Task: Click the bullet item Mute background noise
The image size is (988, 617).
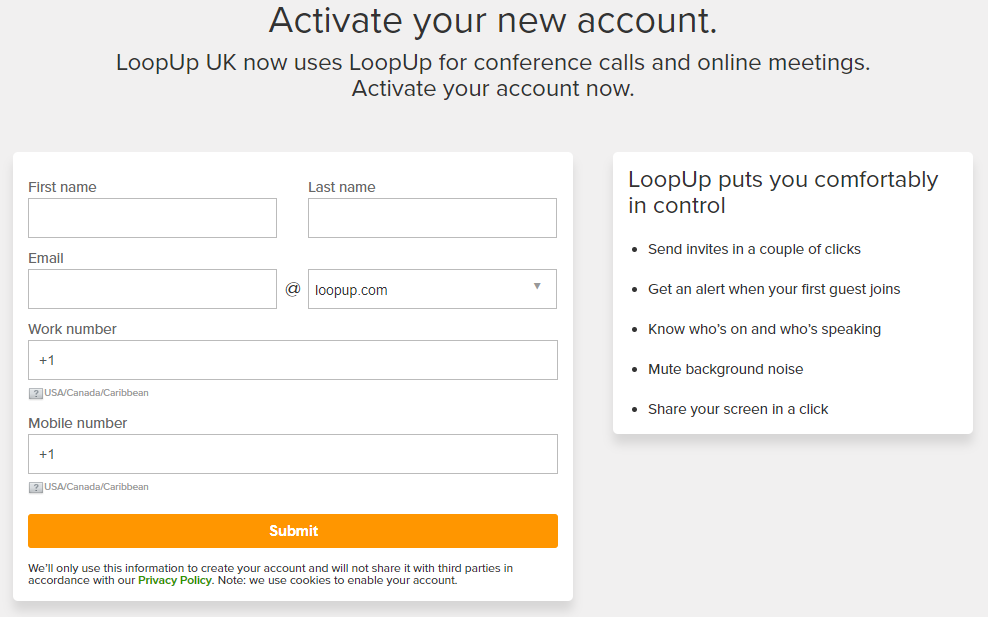Action: point(725,368)
